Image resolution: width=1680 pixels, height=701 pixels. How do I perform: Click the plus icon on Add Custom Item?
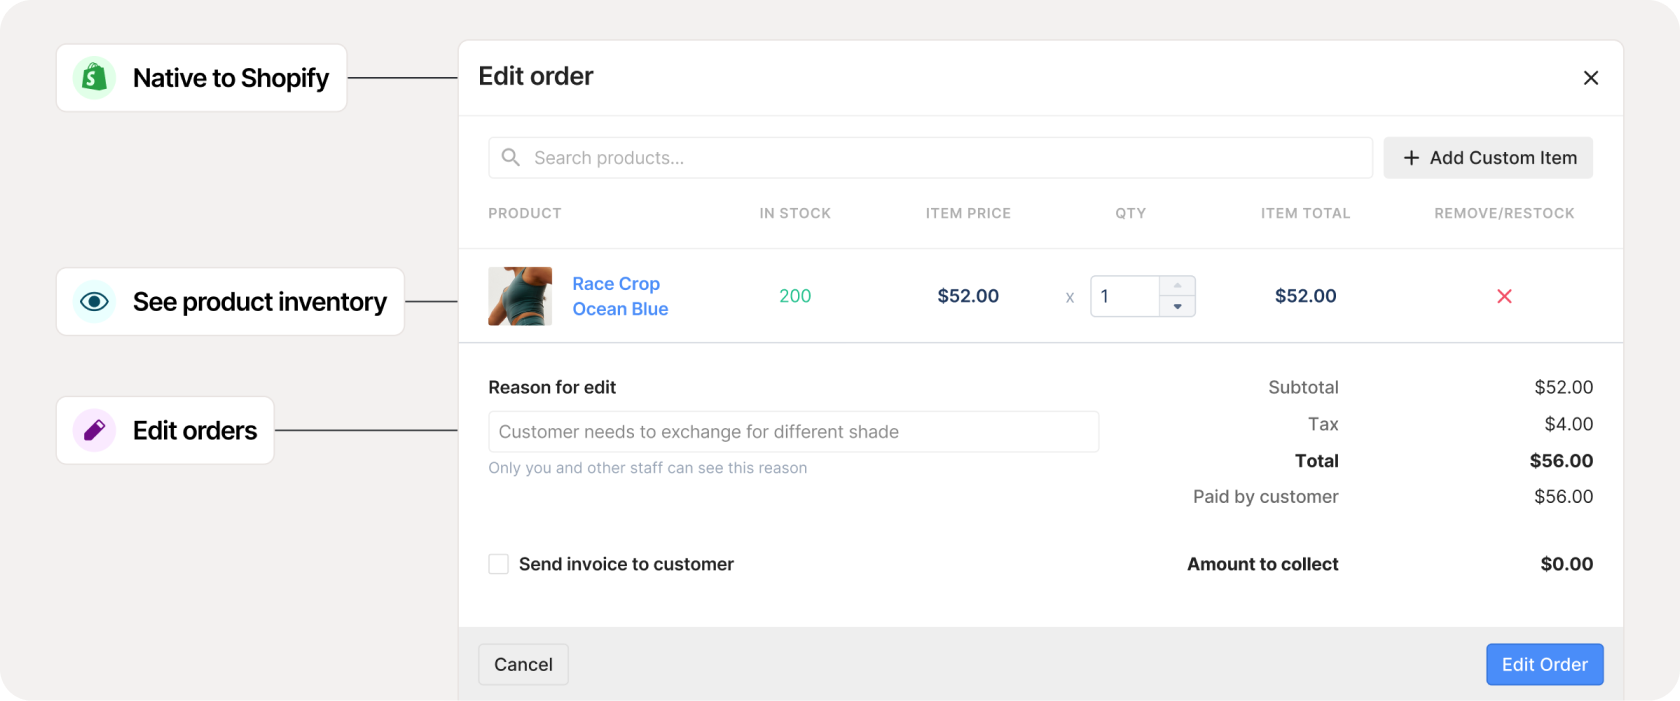1411,158
